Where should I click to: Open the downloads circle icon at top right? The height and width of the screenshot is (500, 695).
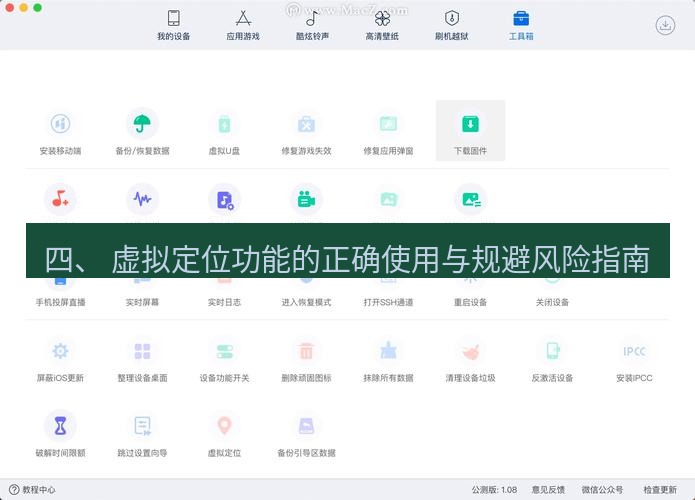pyautogui.click(x=665, y=25)
